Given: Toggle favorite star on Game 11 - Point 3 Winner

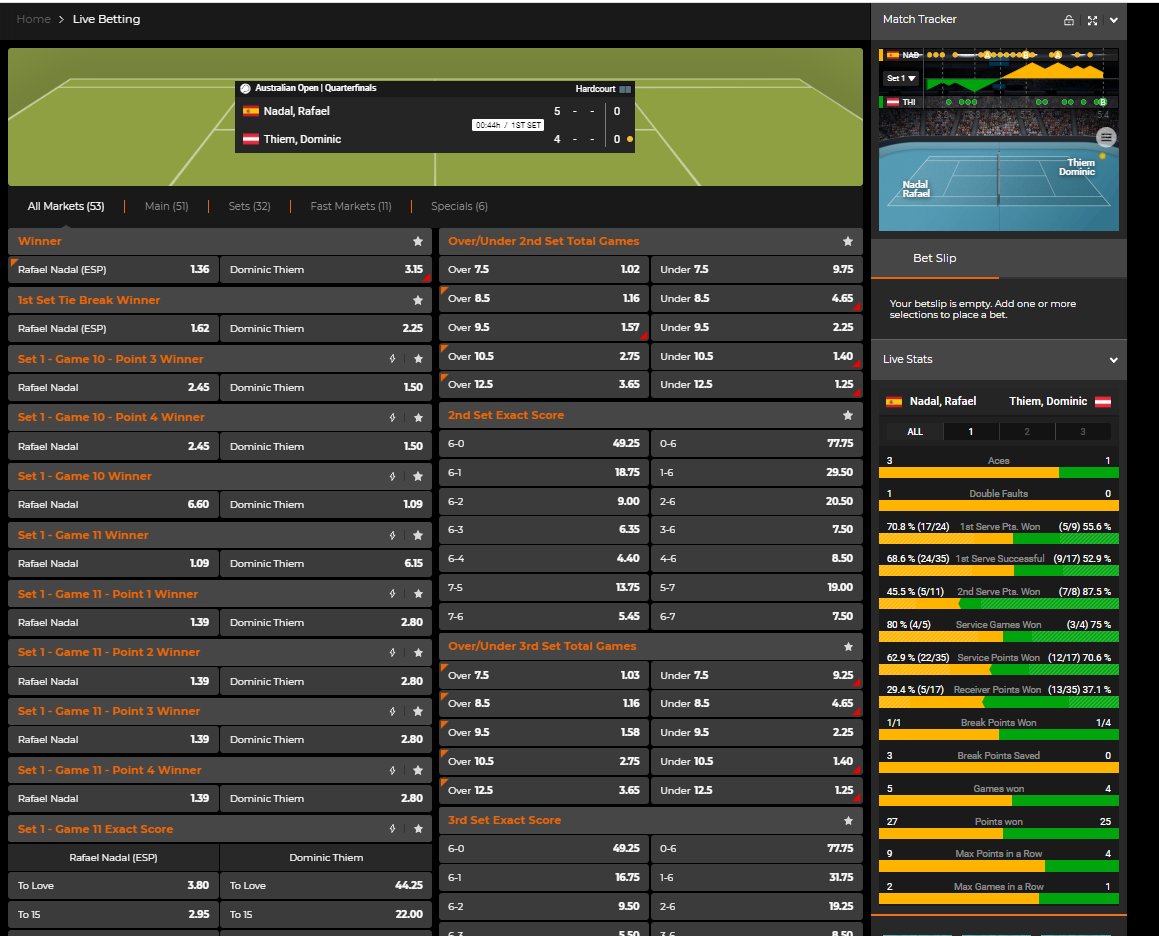Looking at the screenshot, I should [418, 711].
